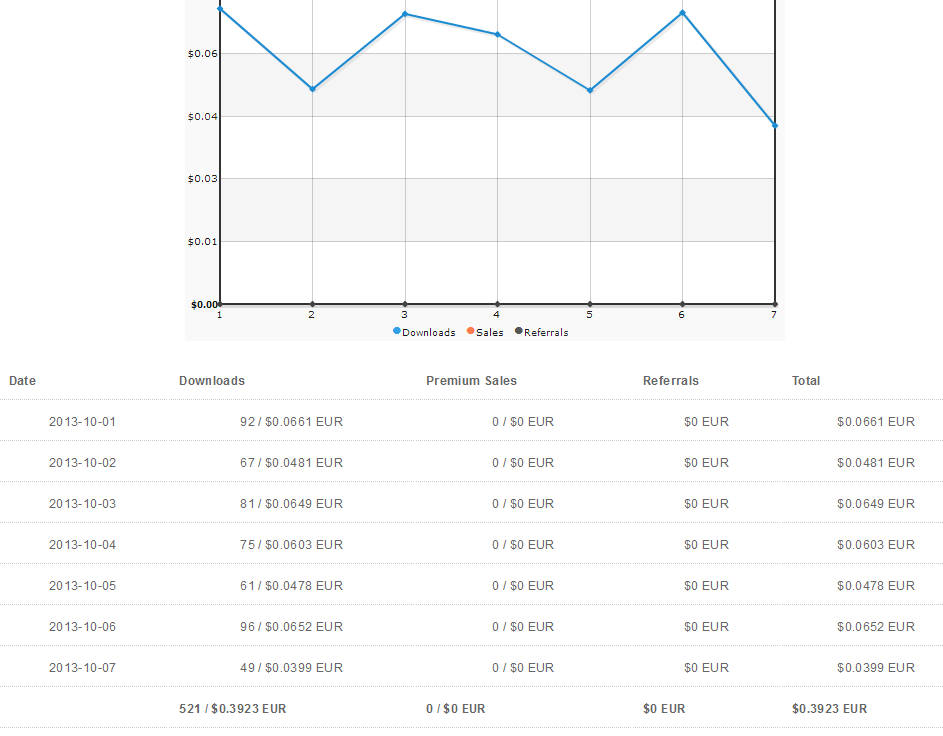Click the 2013-10-04 total value $0.0603 EUR
This screenshot has width=943, height=736.
pyautogui.click(x=875, y=545)
